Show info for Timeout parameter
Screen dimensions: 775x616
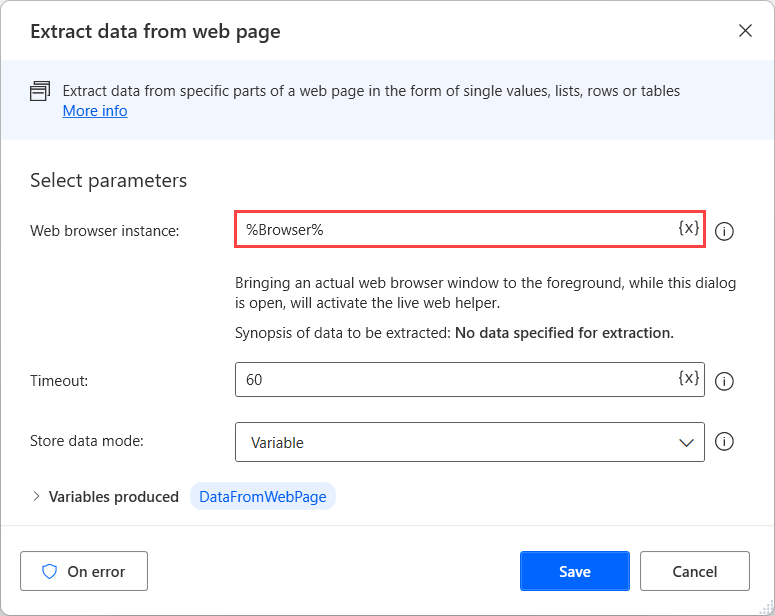tap(724, 381)
